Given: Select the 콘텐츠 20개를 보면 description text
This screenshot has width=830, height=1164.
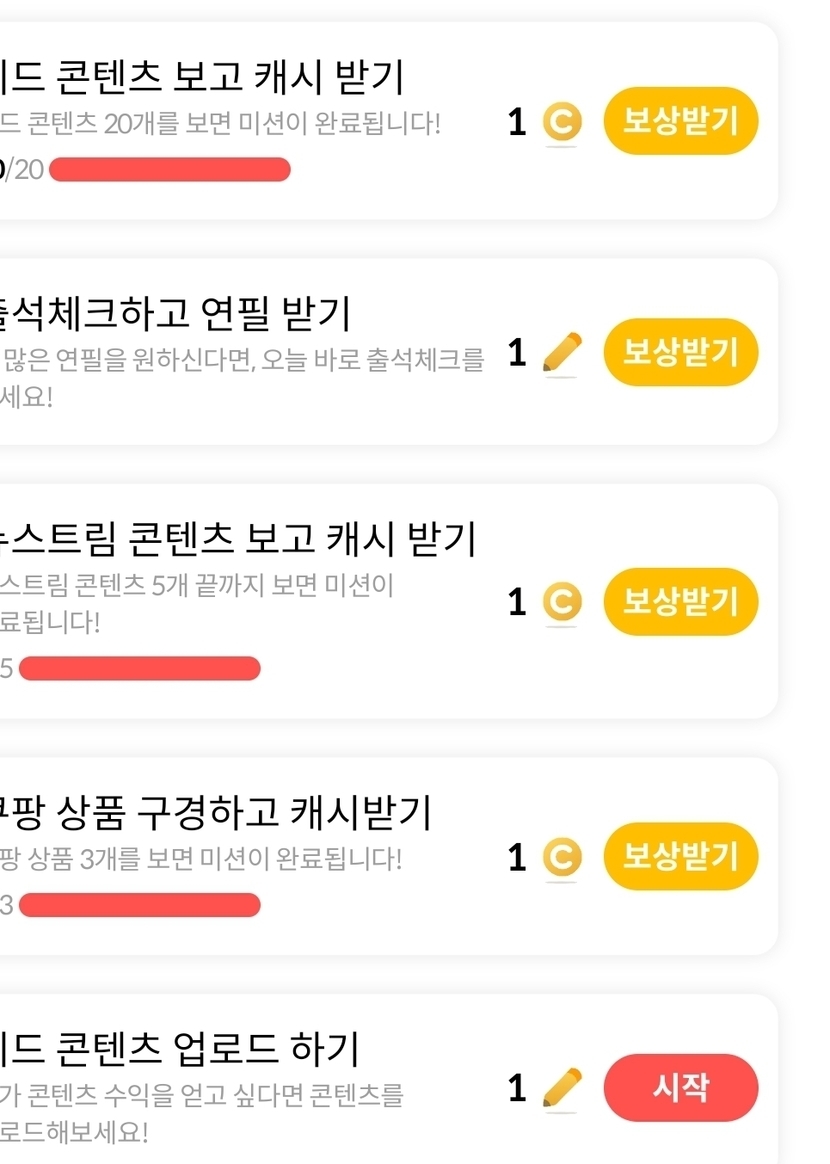Looking at the screenshot, I should (x=220, y=125).
